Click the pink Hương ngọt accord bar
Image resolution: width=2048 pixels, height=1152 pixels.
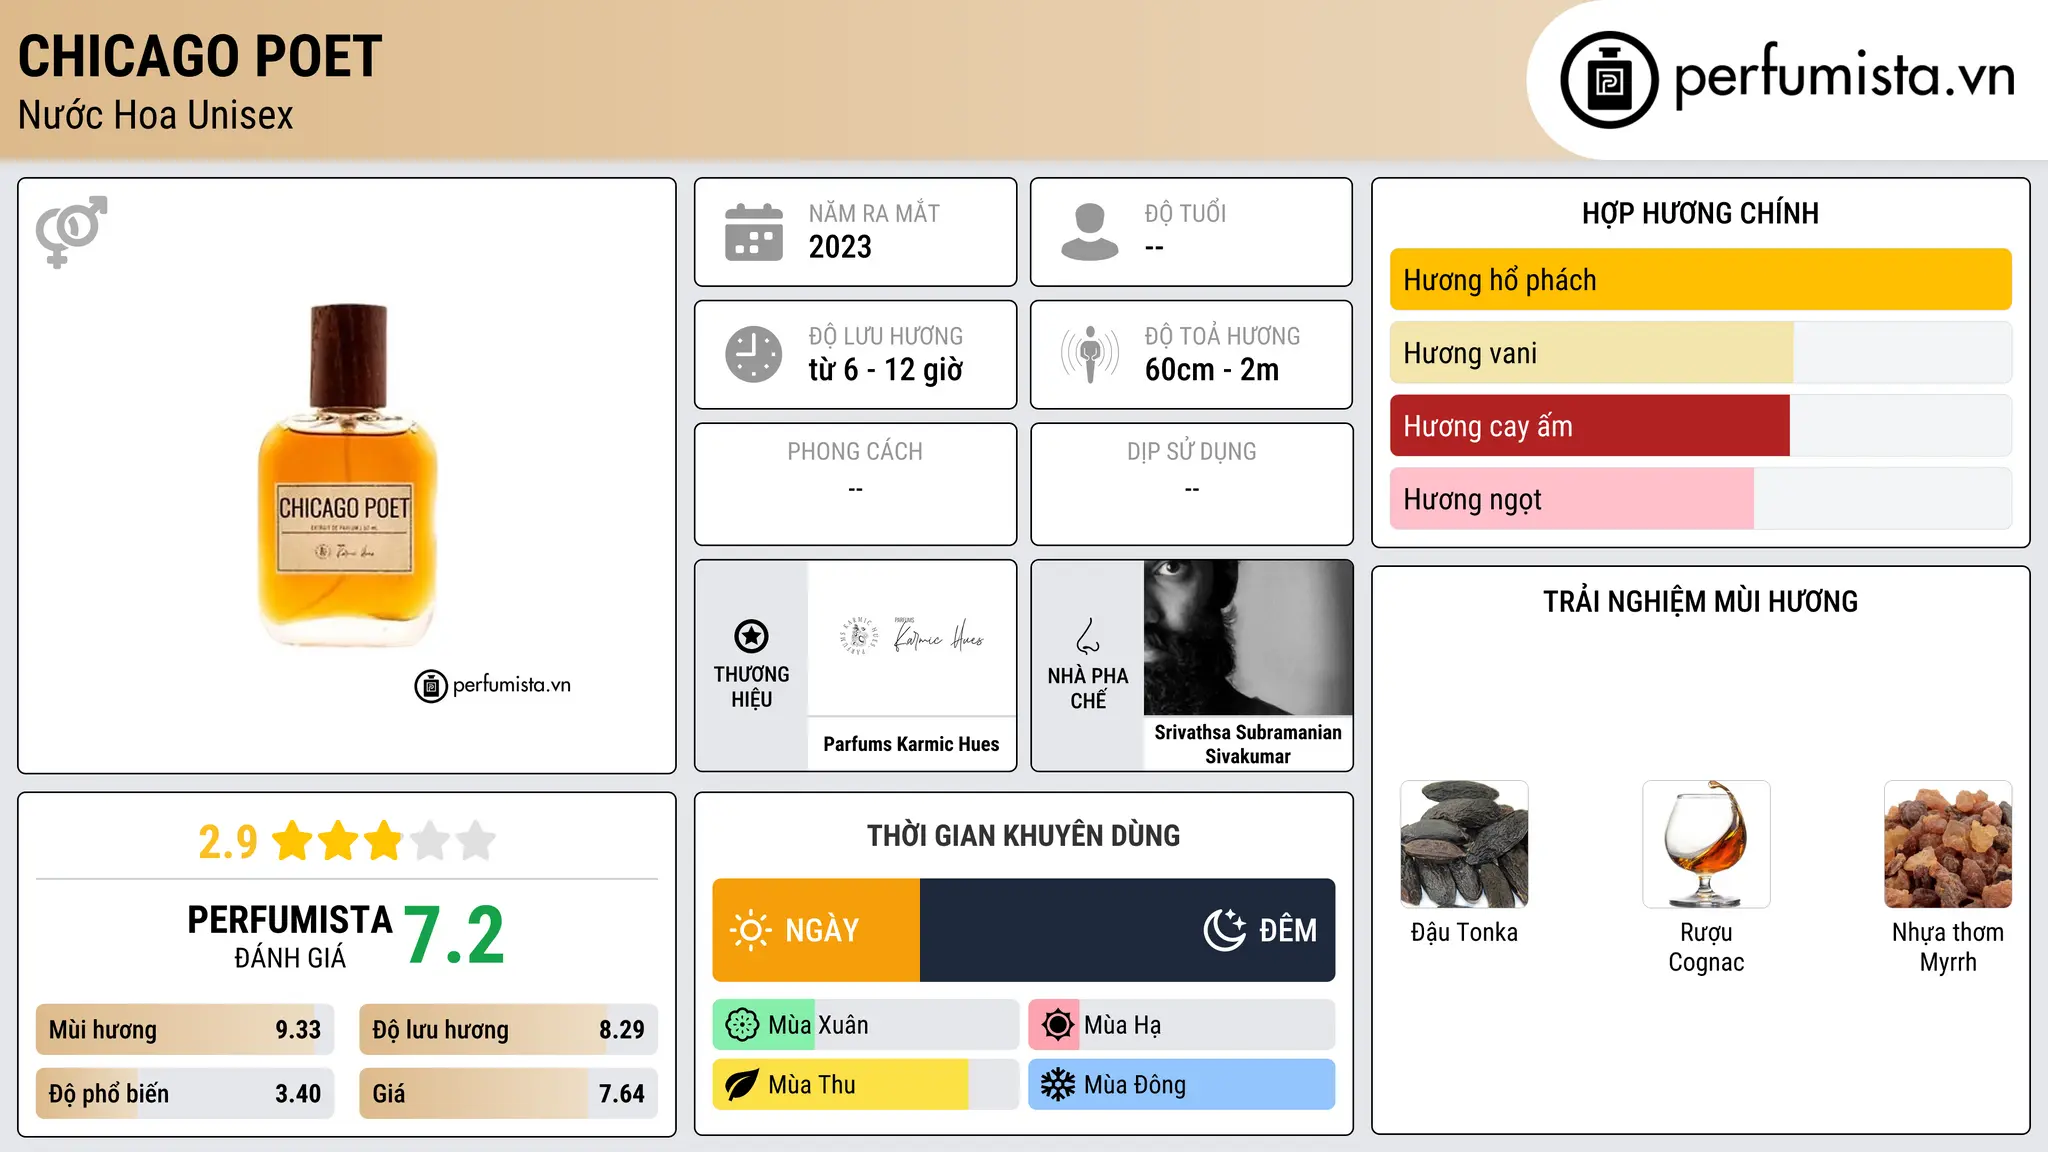(1700, 499)
